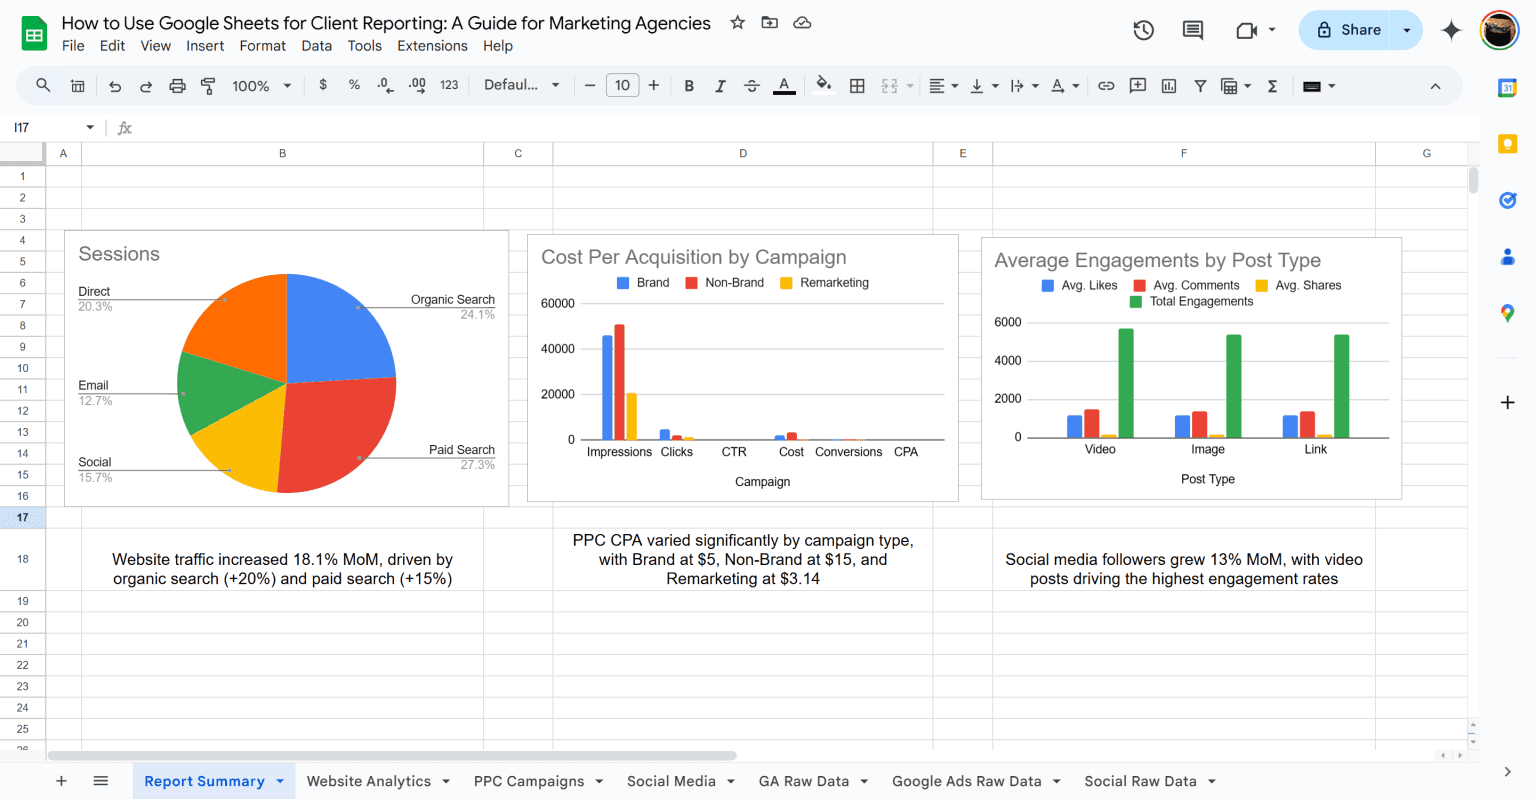Screen dimensions: 1536x800
Task: Add a new sheet with the plus button
Action: [61, 781]
